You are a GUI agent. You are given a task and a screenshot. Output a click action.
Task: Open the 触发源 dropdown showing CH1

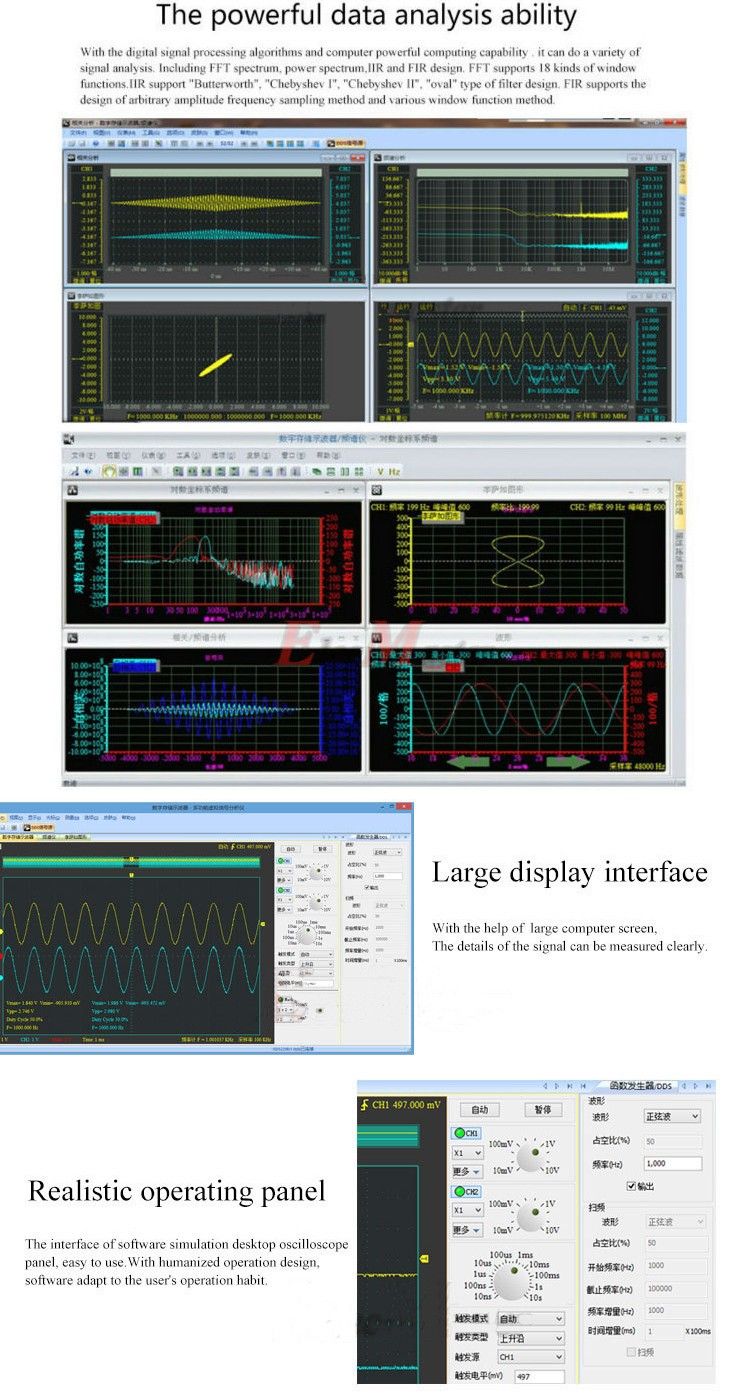pyautogui.click(x=530, y=1357)
